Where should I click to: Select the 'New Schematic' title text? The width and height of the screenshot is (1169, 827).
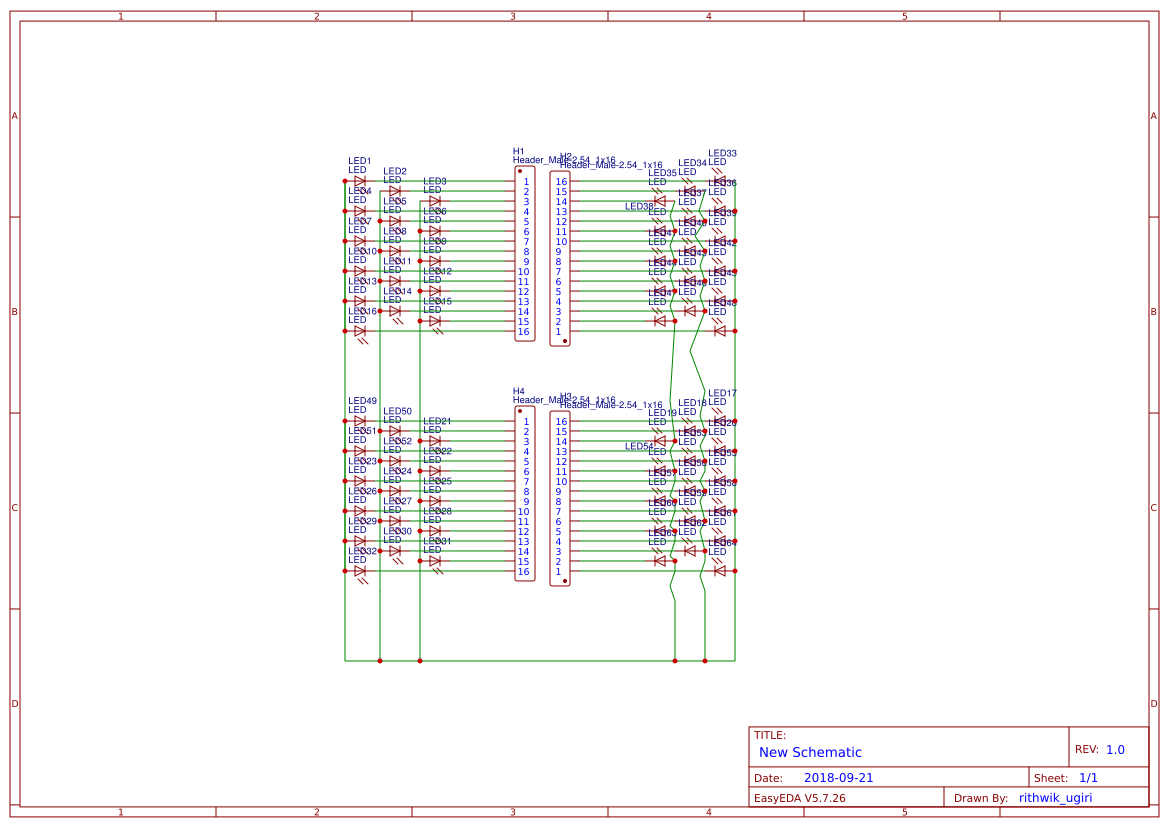click(x=810, y=752)
